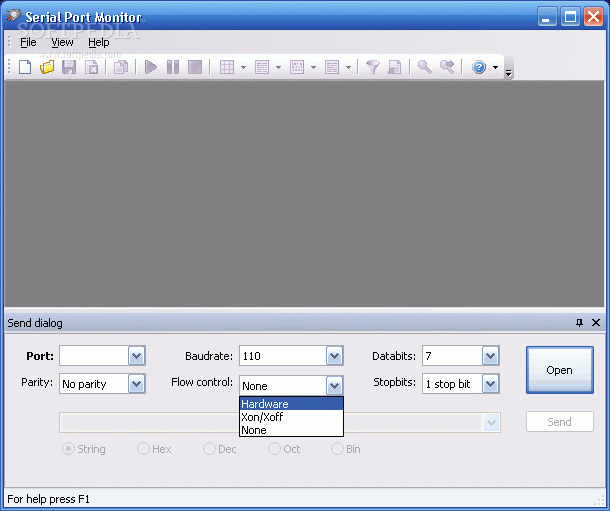Click the Send button

click(560, 422)
